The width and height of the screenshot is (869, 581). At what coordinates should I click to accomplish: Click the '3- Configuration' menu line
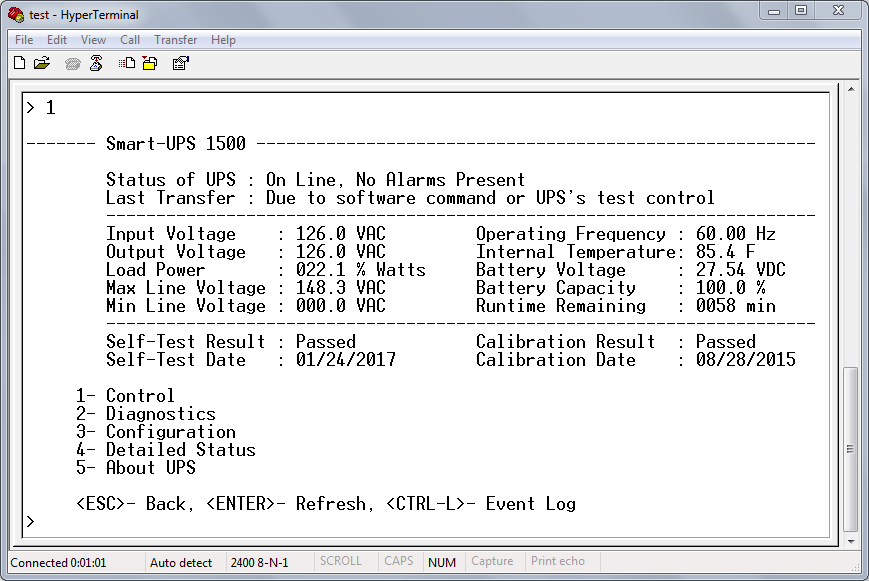tap(156, 431)
